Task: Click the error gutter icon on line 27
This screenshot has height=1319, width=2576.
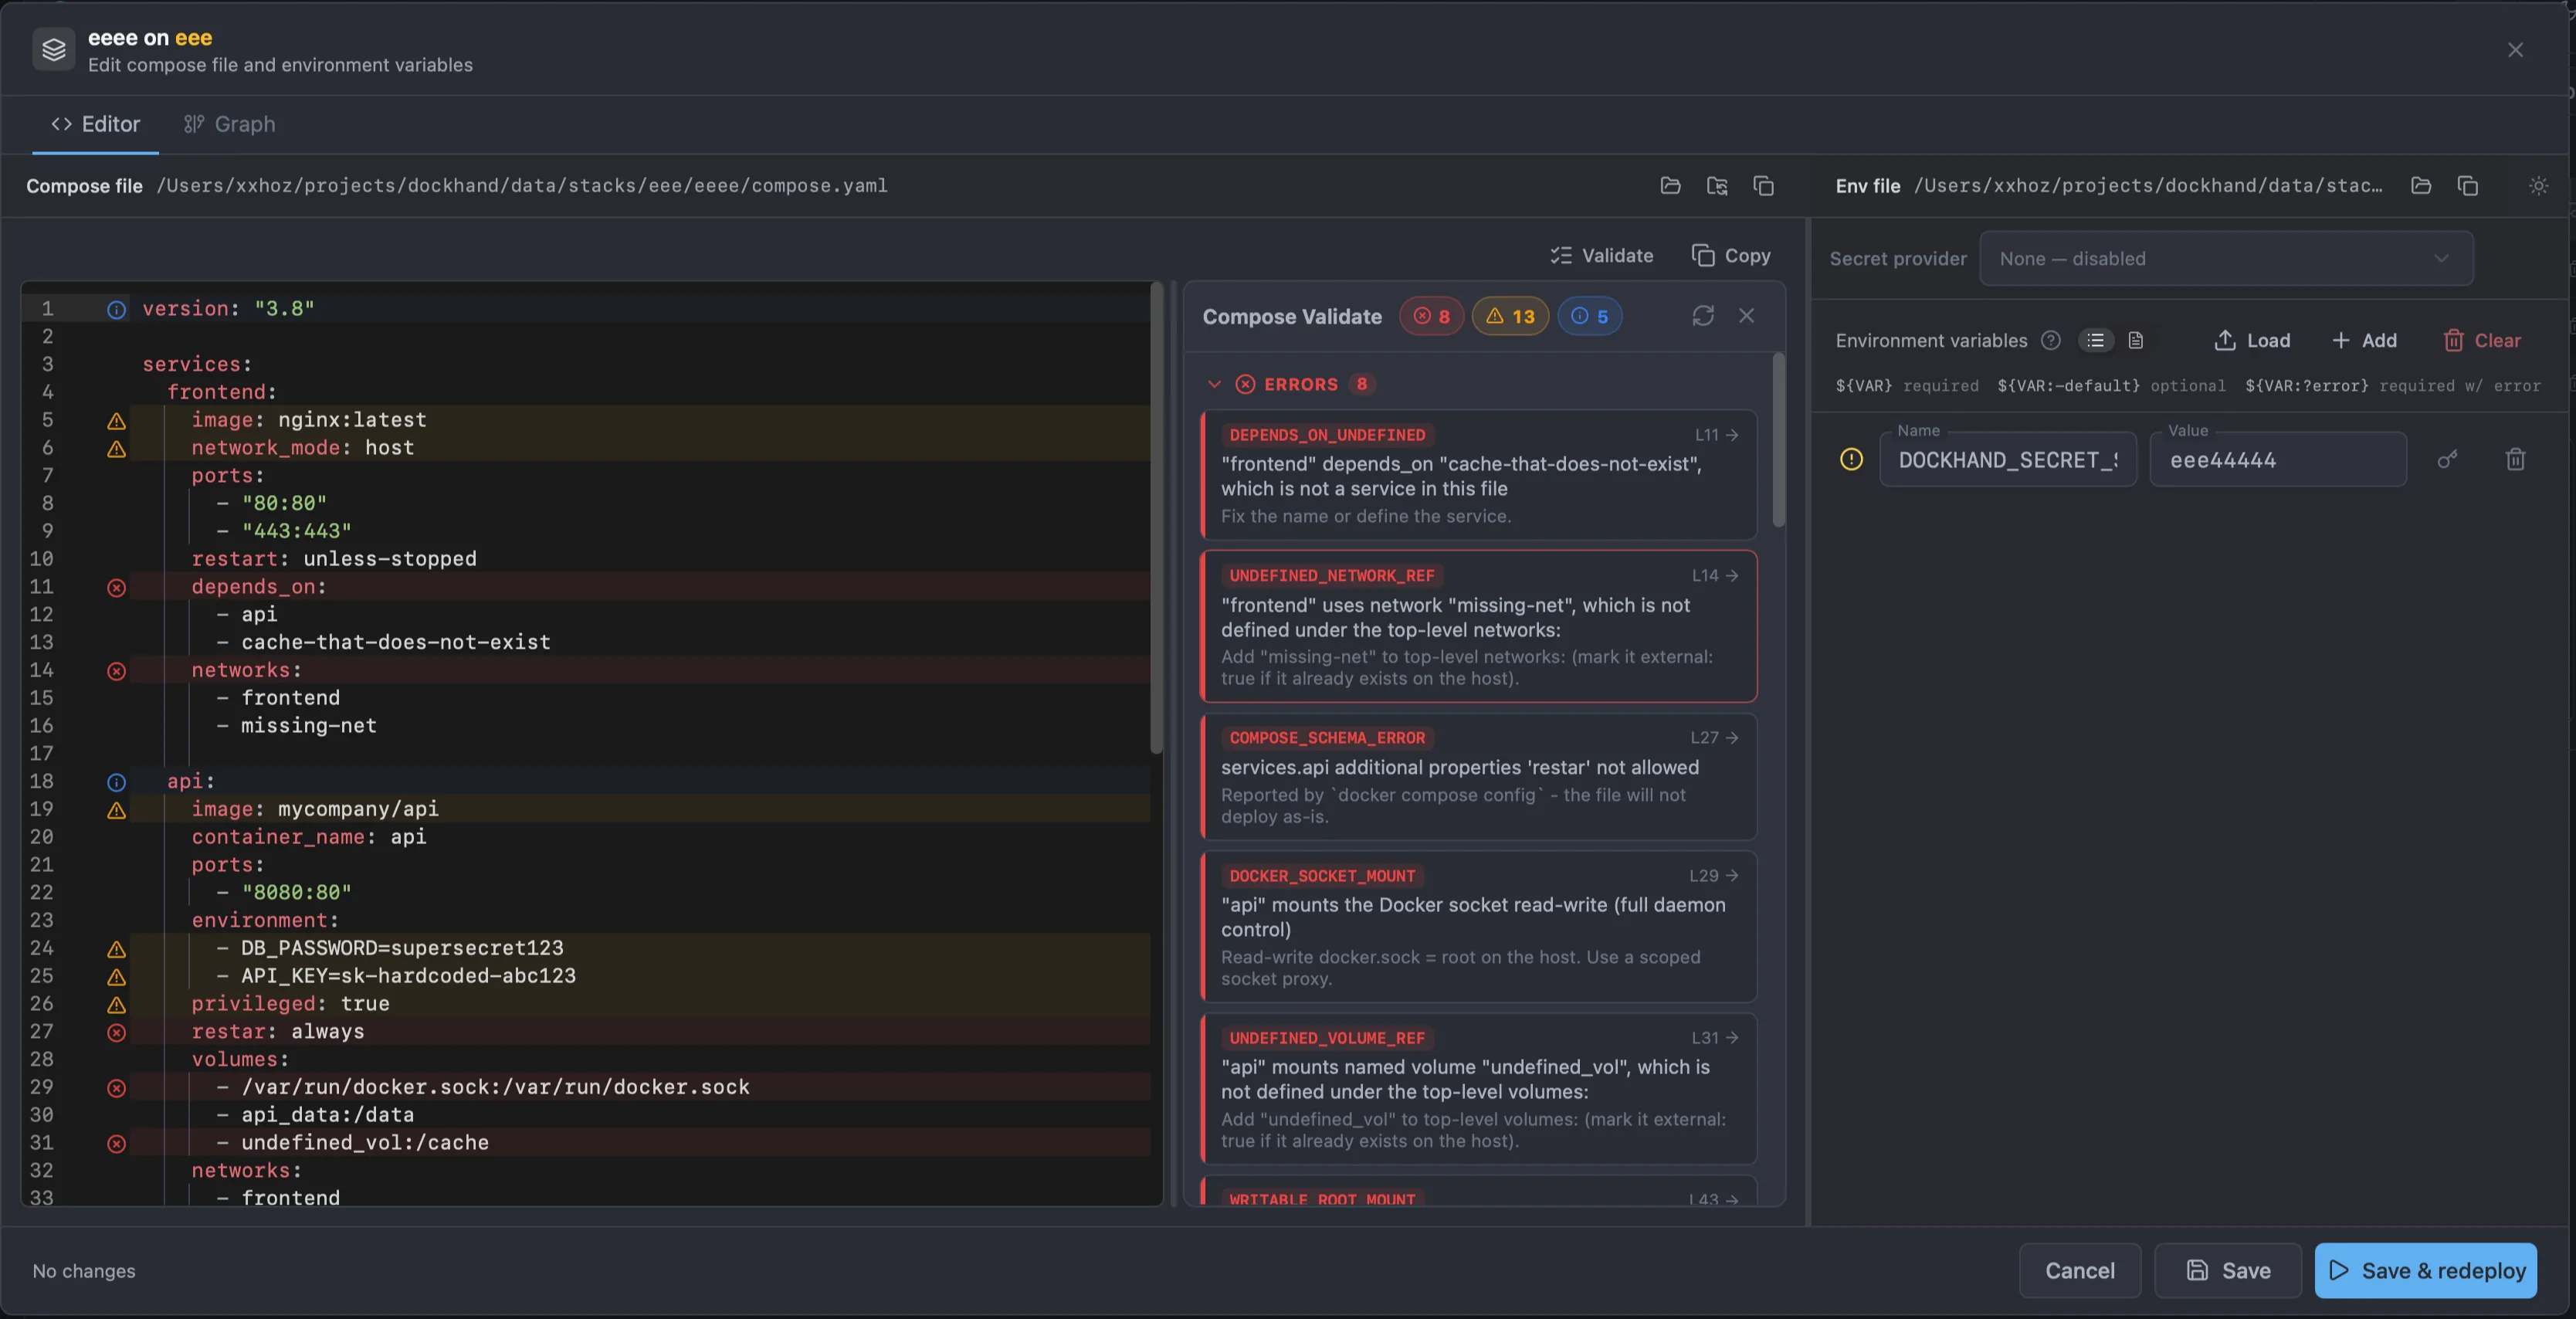Action: pyautogui.click(x=117, y=1033)
